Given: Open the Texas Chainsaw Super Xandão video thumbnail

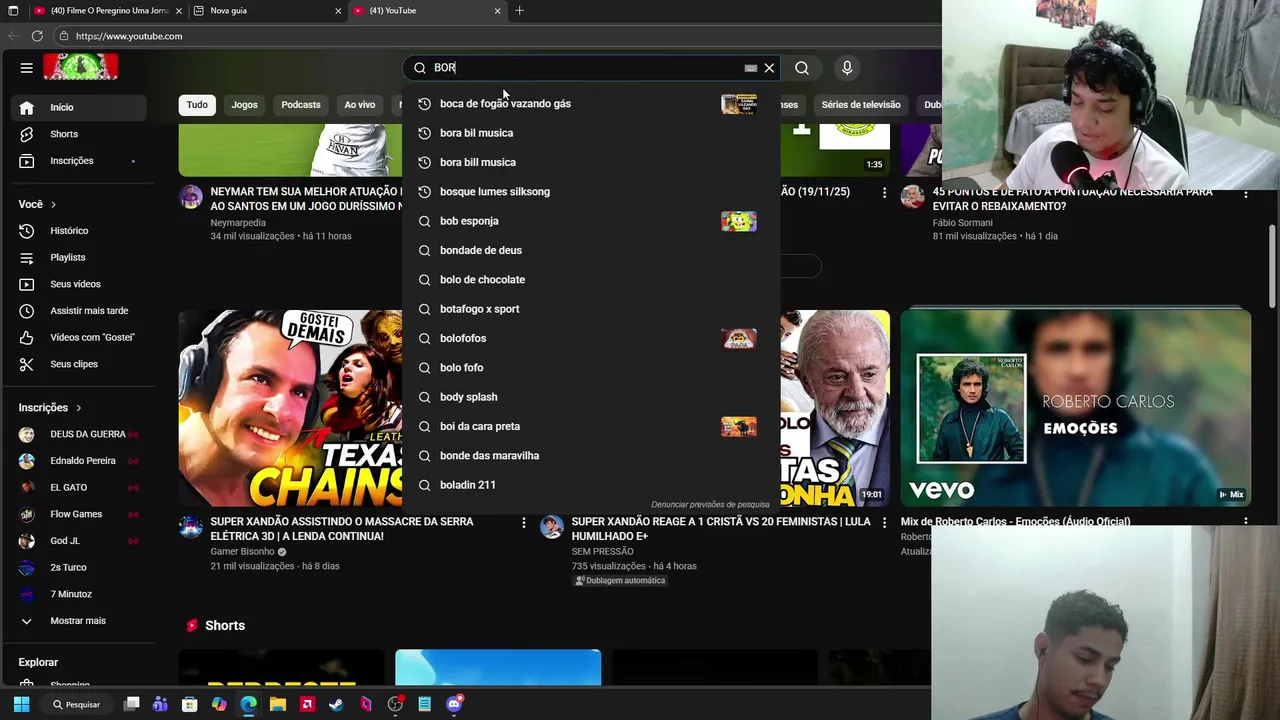Looking at the screenshot, I should (x=290, y=408).
